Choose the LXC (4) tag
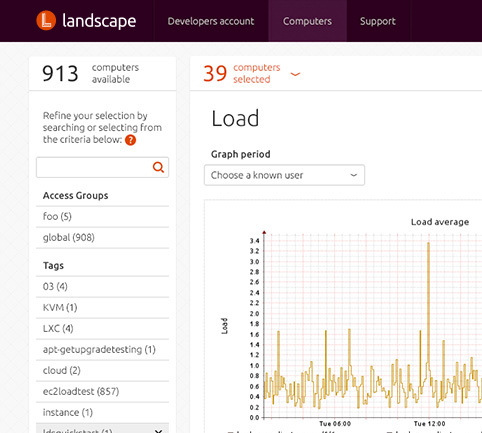The image size is (482, 433). tap(102, 329)
